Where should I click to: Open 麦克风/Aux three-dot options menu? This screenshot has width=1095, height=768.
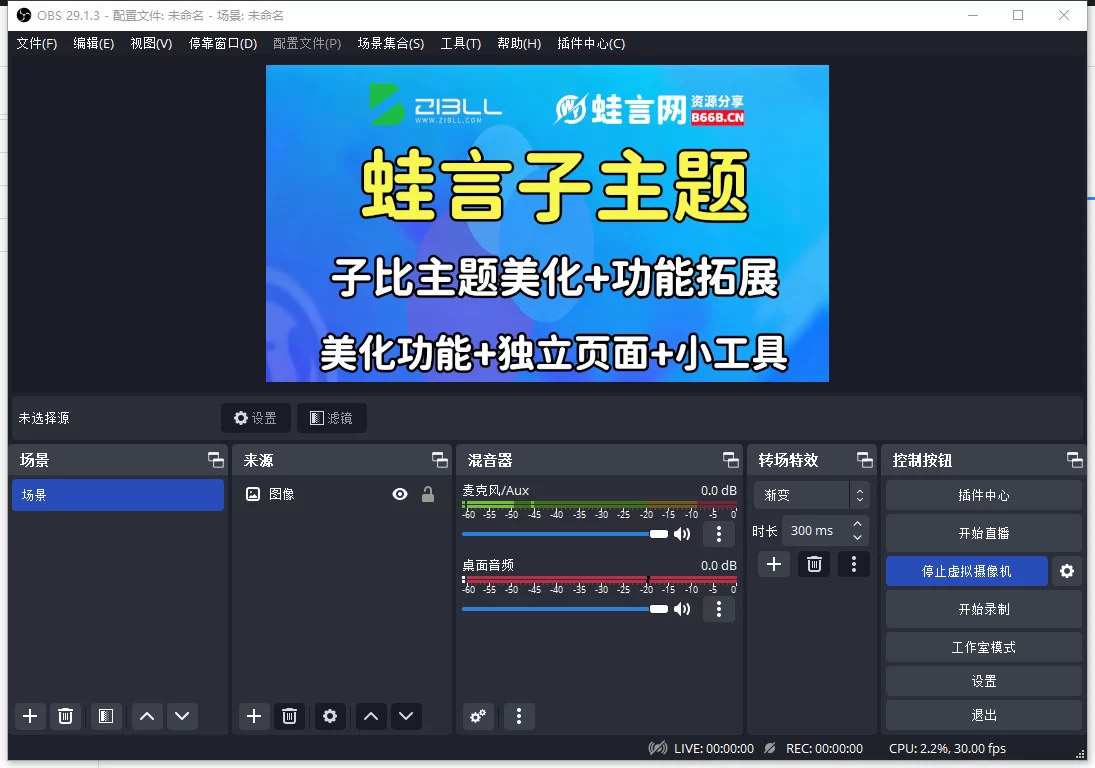pos(719,534)
